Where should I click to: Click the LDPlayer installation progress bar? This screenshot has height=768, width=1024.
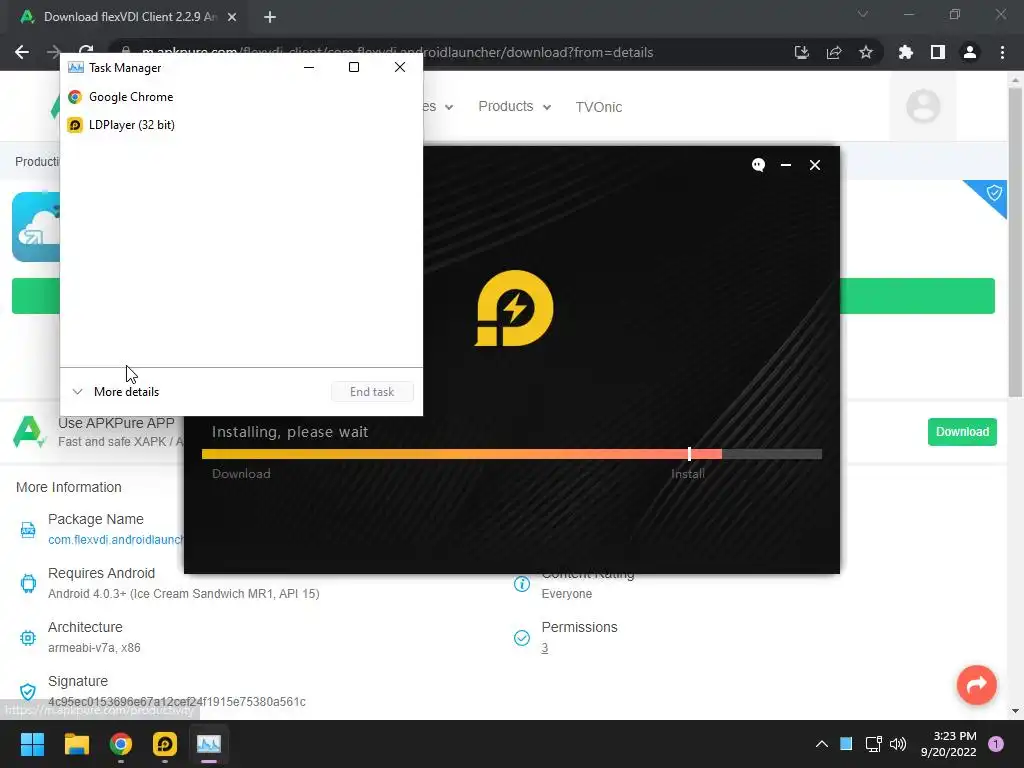(x=511, y=454)
